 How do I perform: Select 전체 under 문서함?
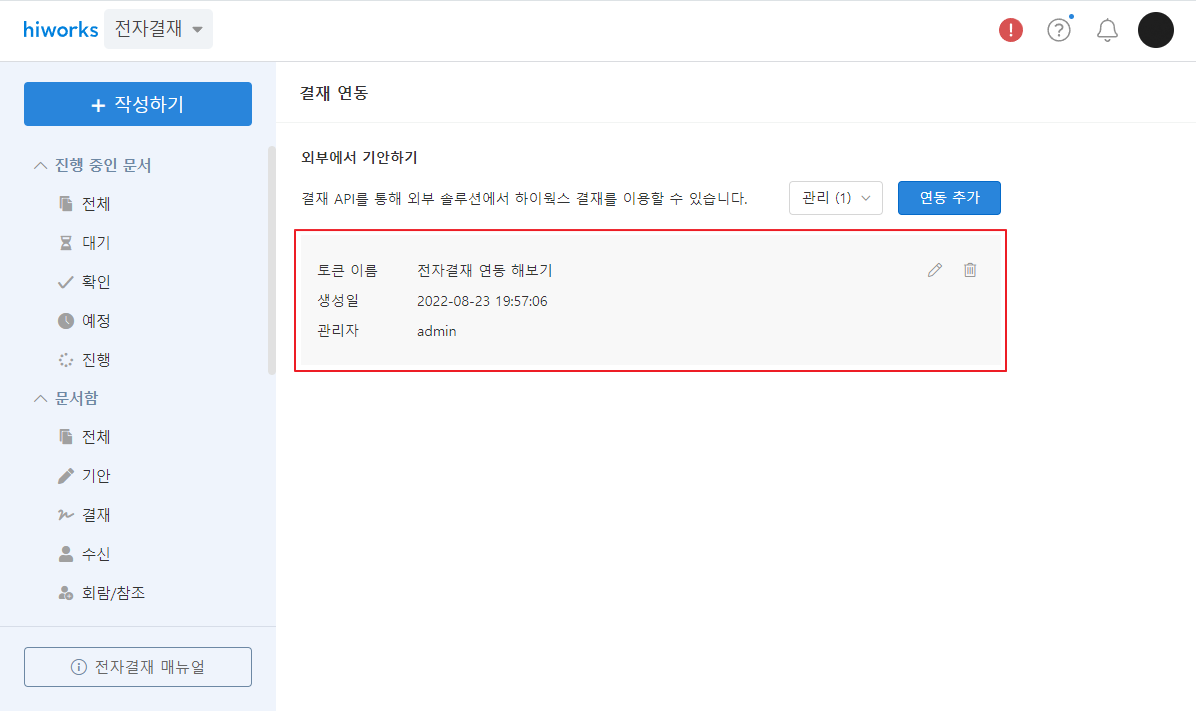point(95,436)
